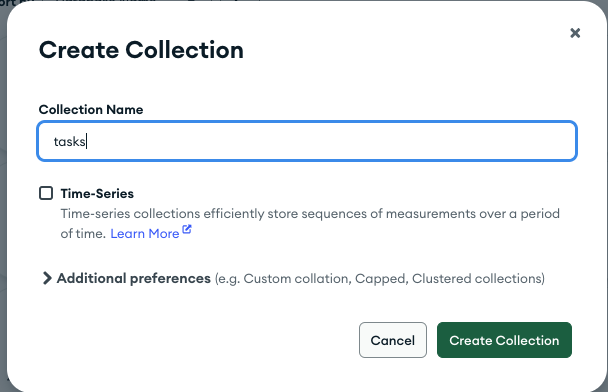The width and height of the screenshot is (608, 392).
Task: Confirm with the green Create Collection button
Action: [504, 340]
